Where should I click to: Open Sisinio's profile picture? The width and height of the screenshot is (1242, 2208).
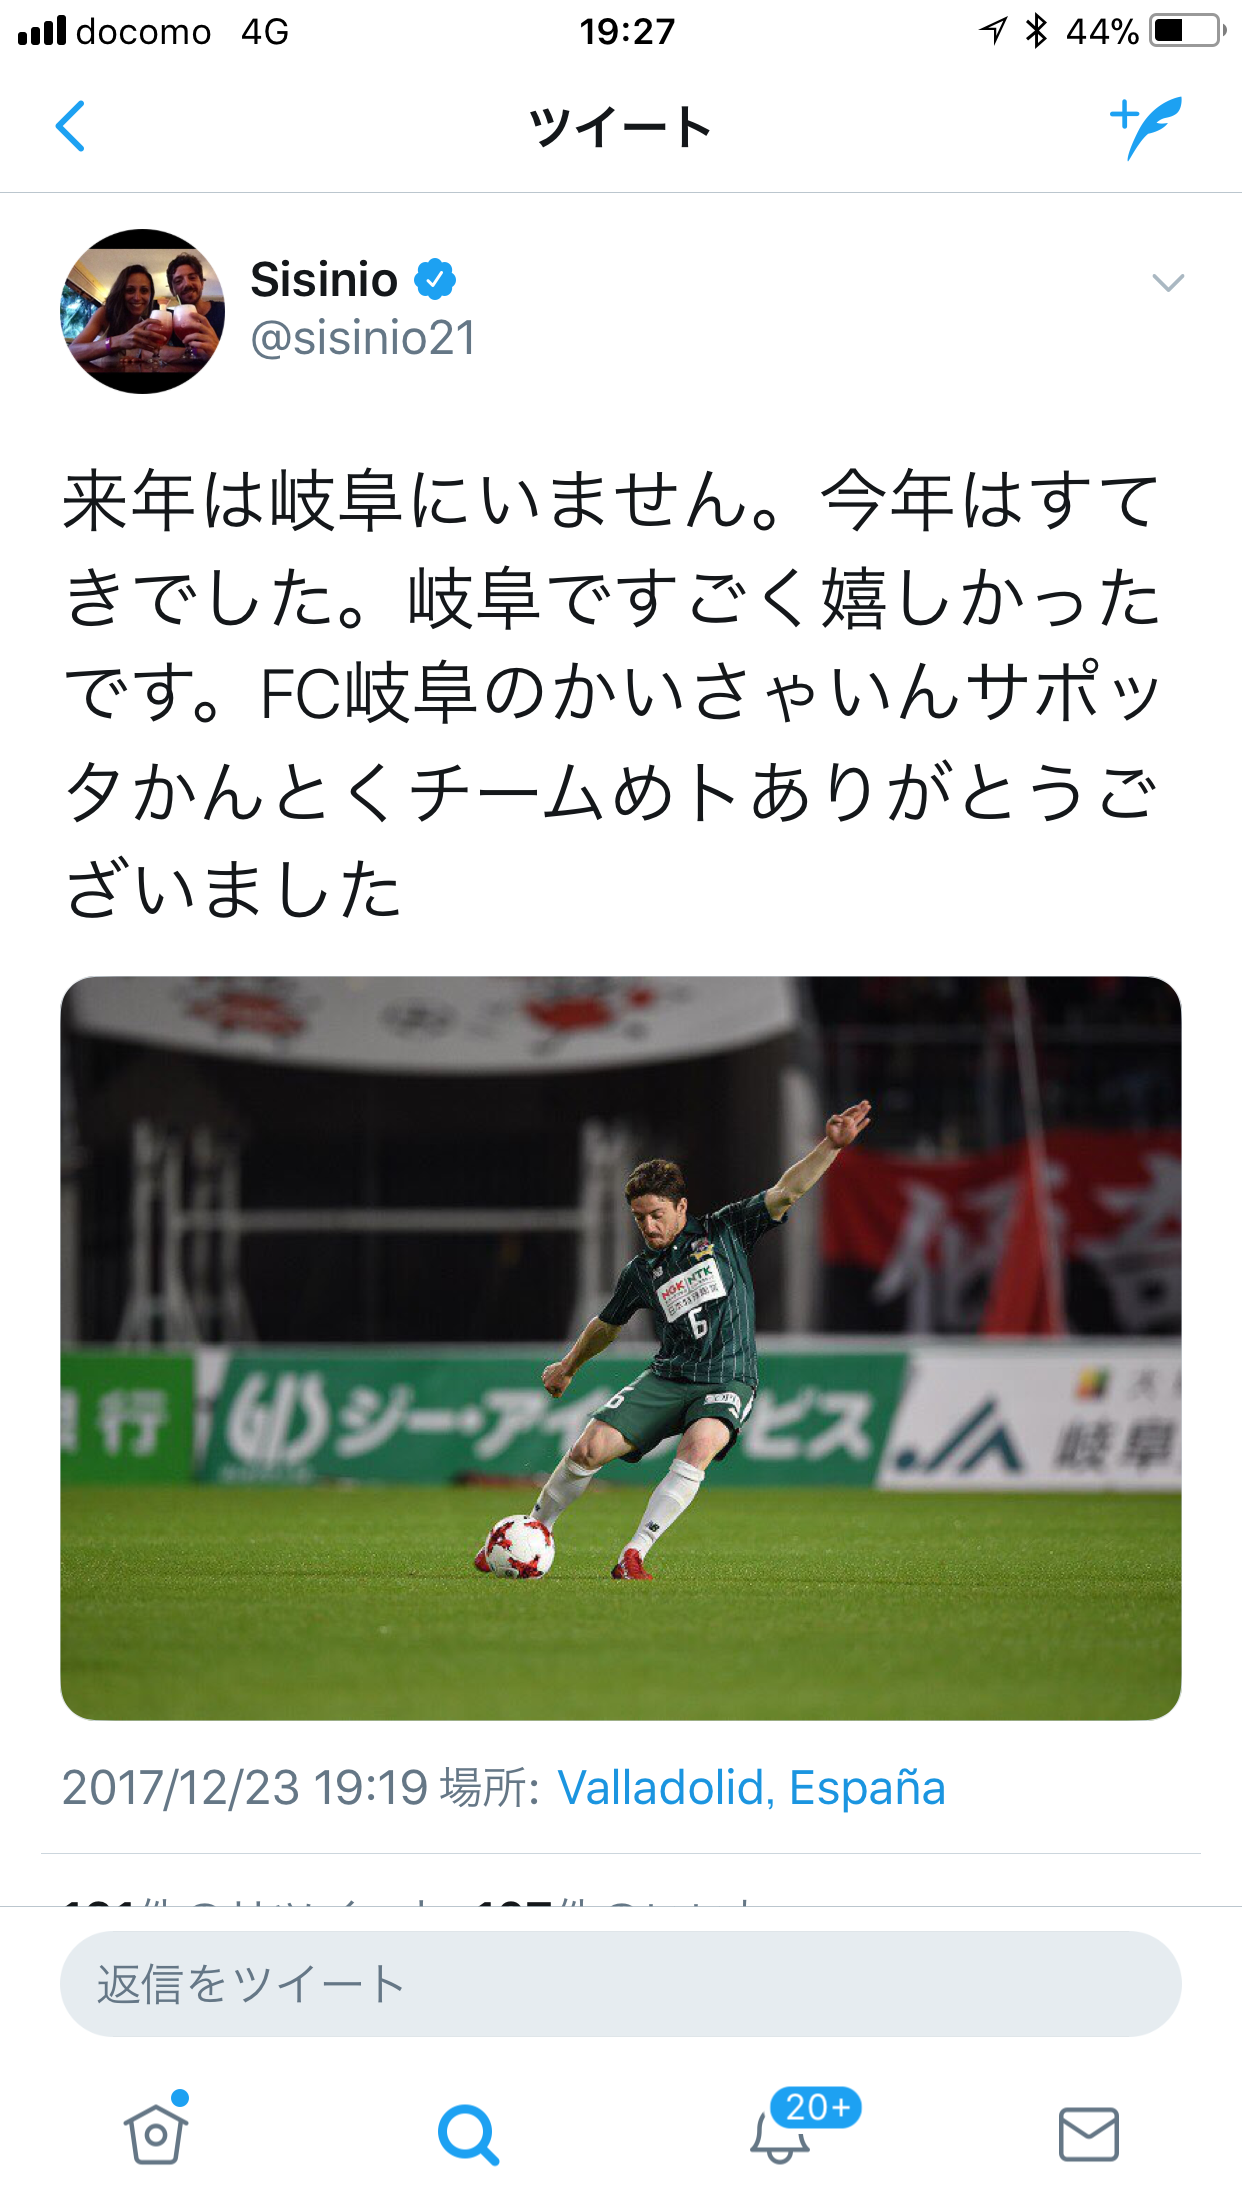point(142,311)
